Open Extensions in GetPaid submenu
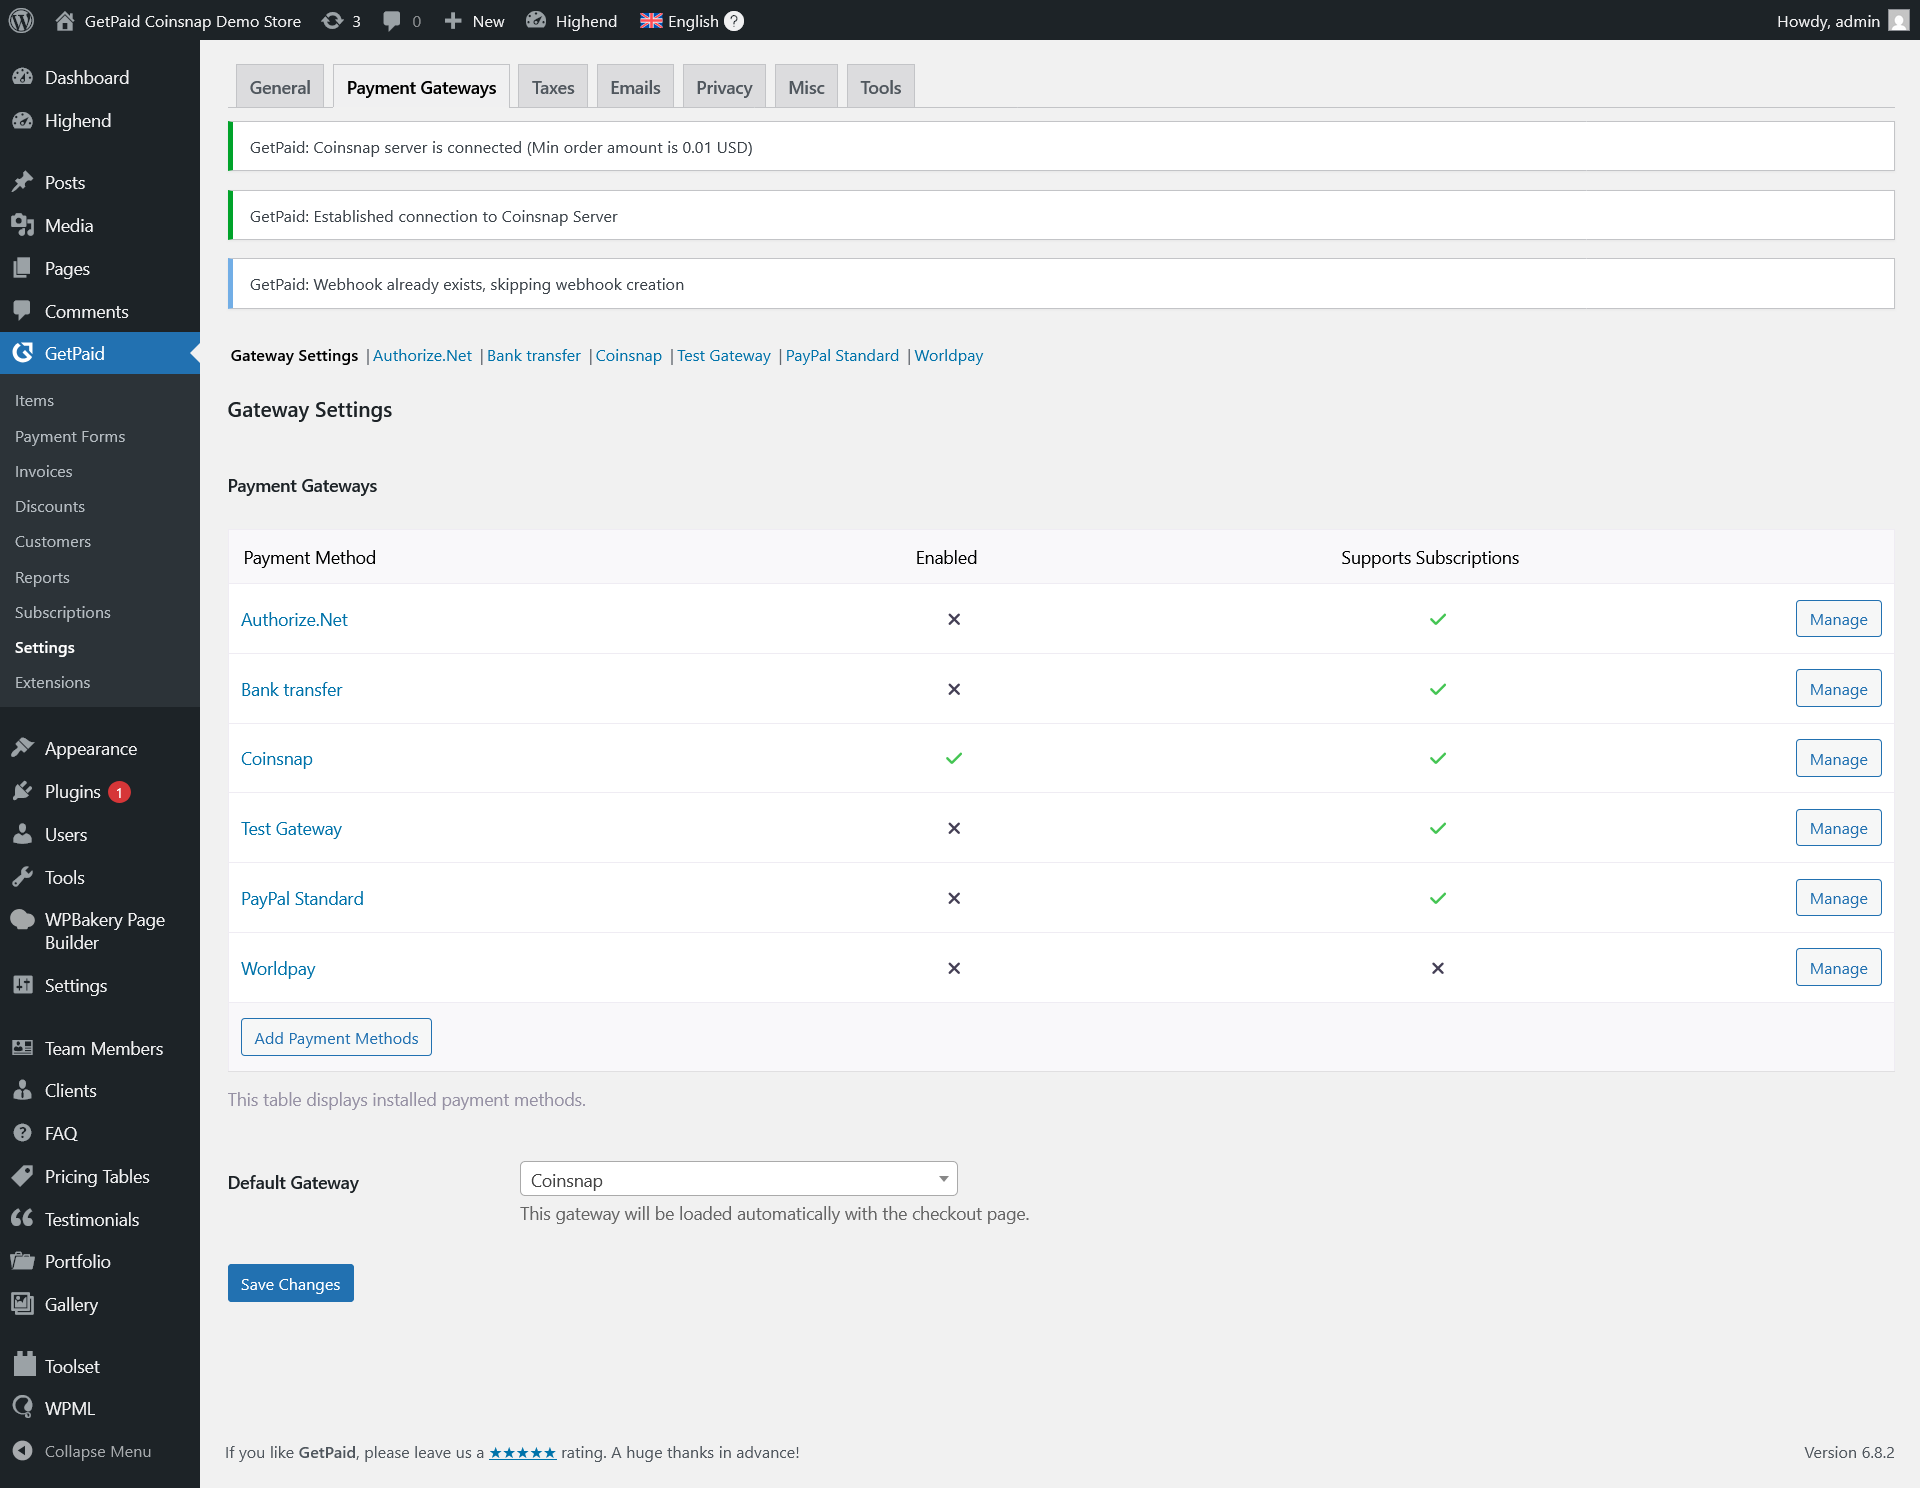The width and height of the screenshot is (1920, 1488). (53, 682)
